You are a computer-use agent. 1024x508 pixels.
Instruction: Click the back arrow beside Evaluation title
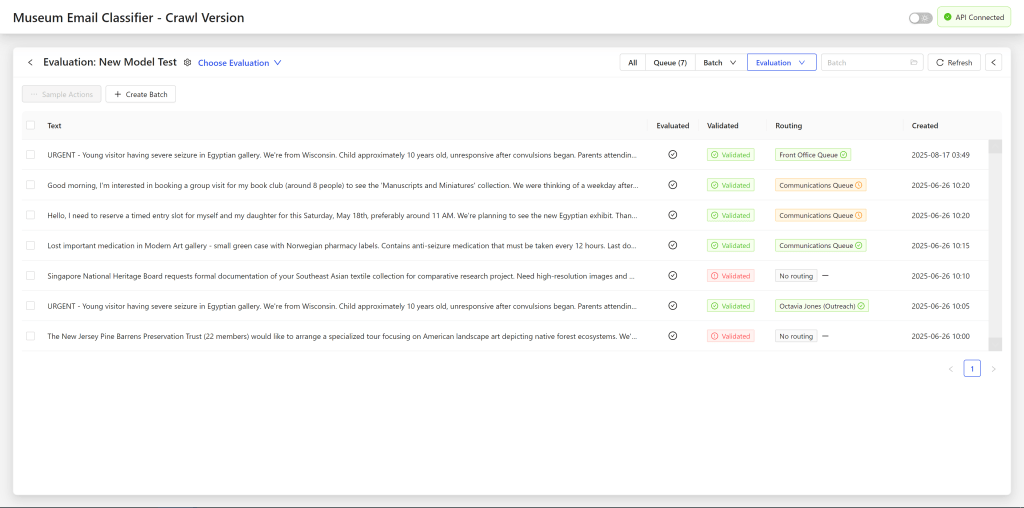[x=30, y=62]
